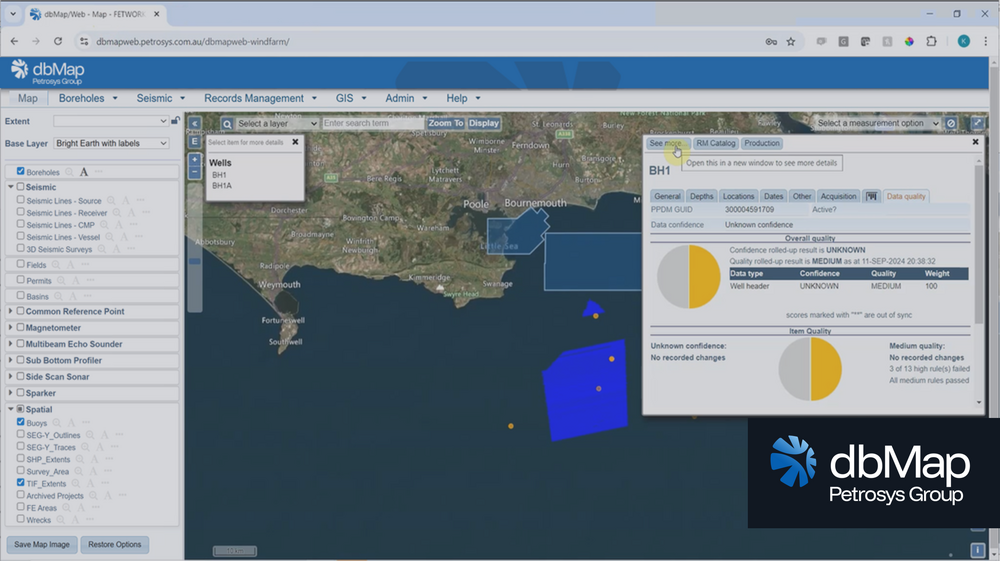Check the Archived Projects checkbox

click(20, 495)
